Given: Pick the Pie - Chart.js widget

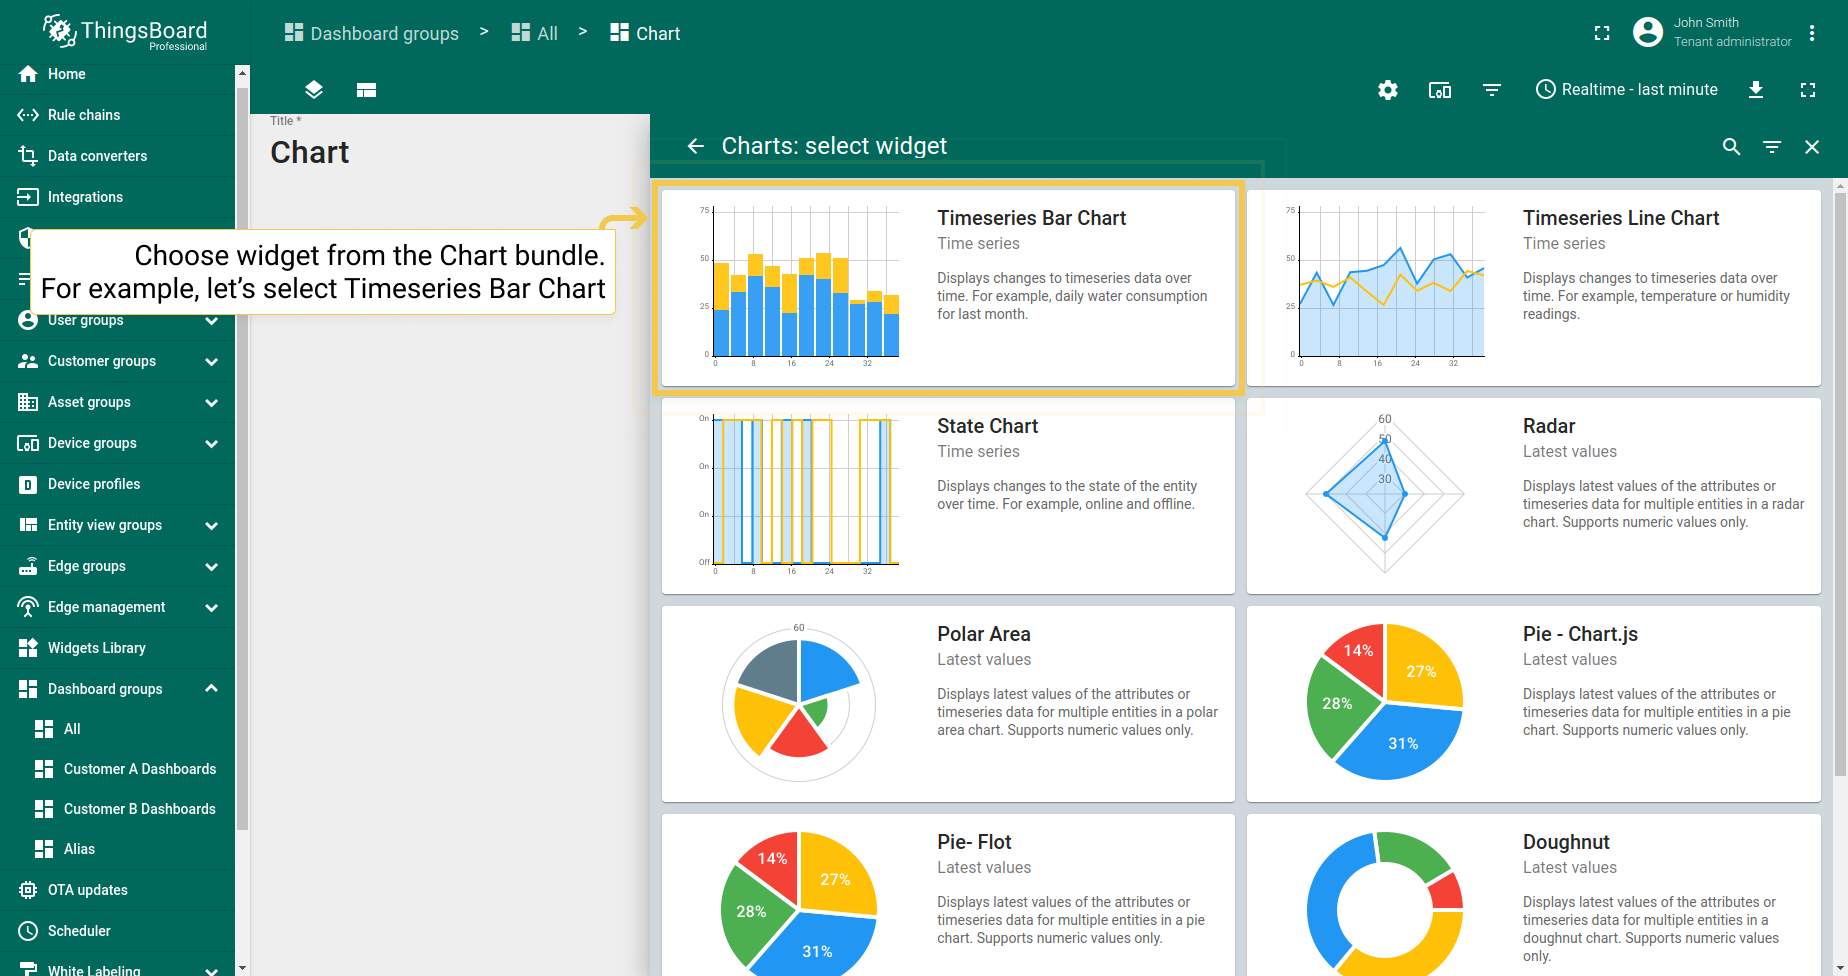Looking at the screenshot, I should click(x=1534, y=704).
